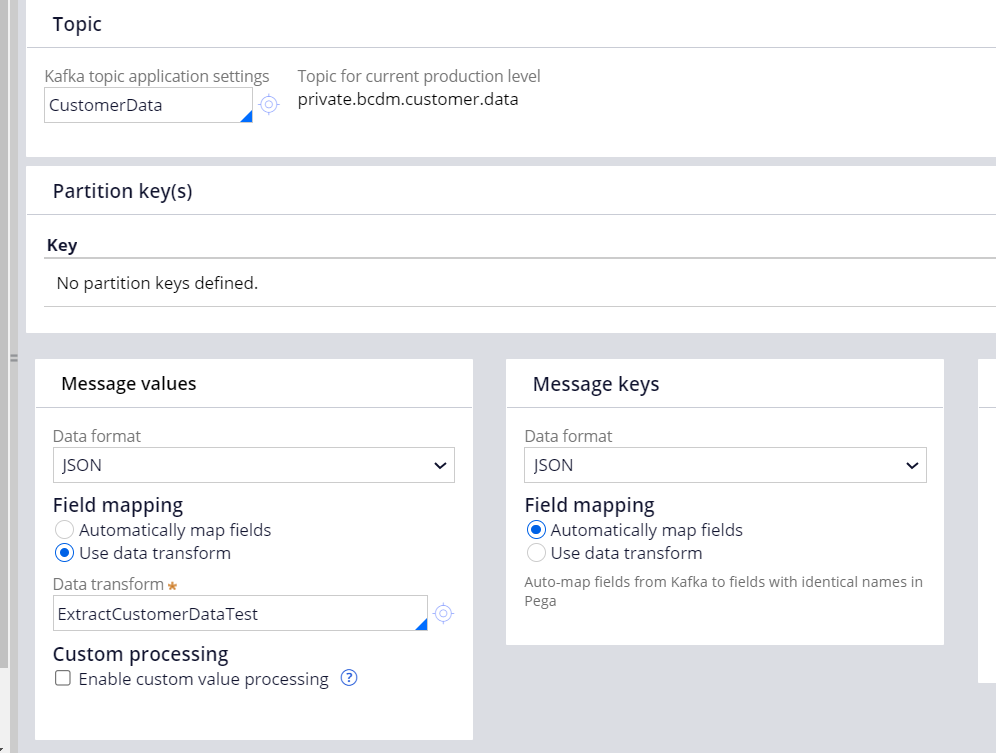Click the help icon beside custom value processing

coord(348,678)
